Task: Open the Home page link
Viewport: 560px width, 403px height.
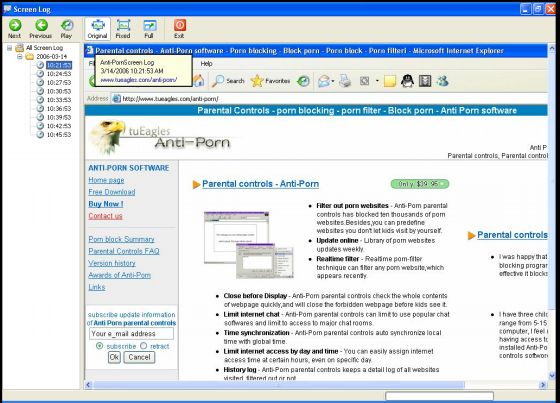Action: tap(106, 180)
